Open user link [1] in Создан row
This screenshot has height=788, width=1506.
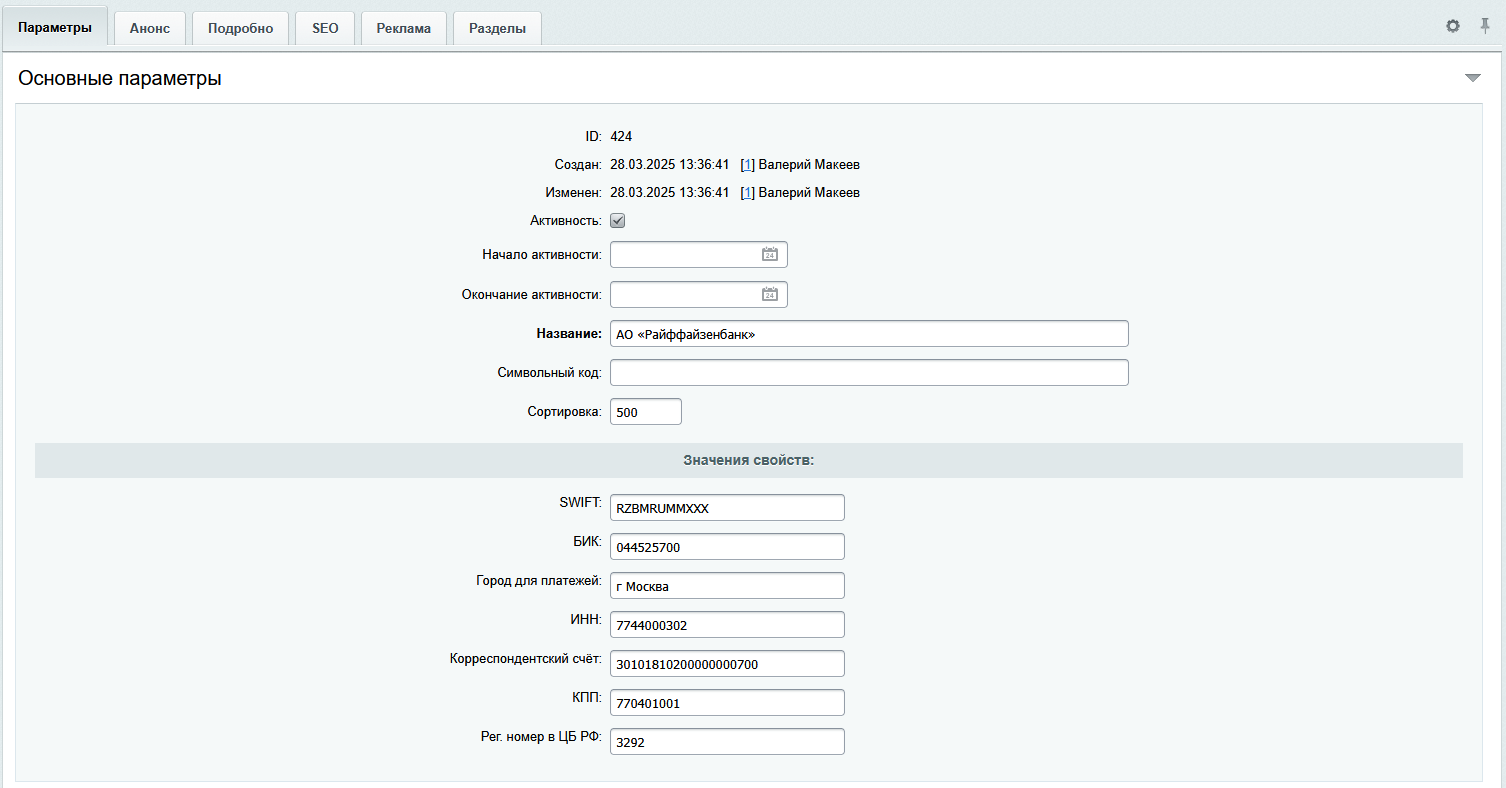click(x=747, y=164)
